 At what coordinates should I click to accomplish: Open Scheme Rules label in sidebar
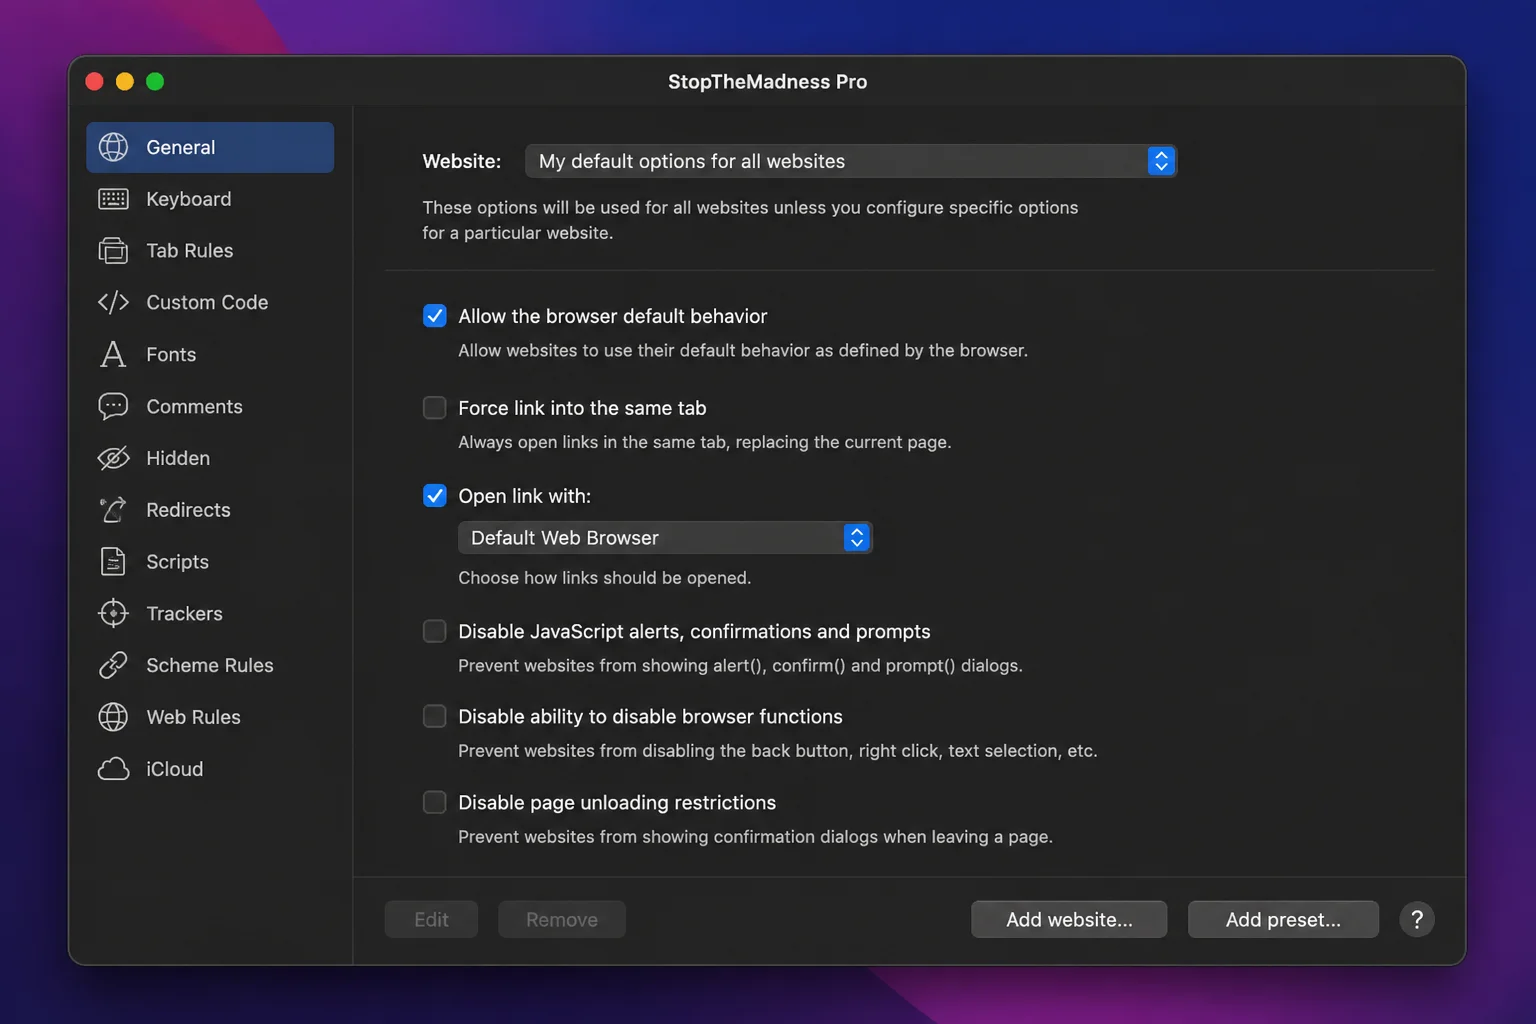click(x=209, y=665)
